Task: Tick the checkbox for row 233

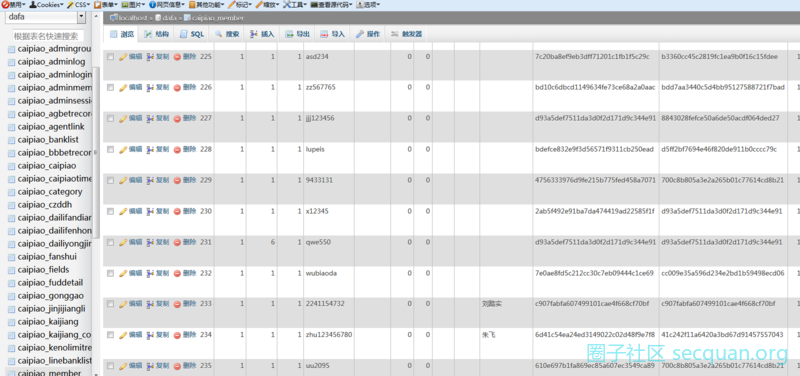Action: tap(110, 304)
